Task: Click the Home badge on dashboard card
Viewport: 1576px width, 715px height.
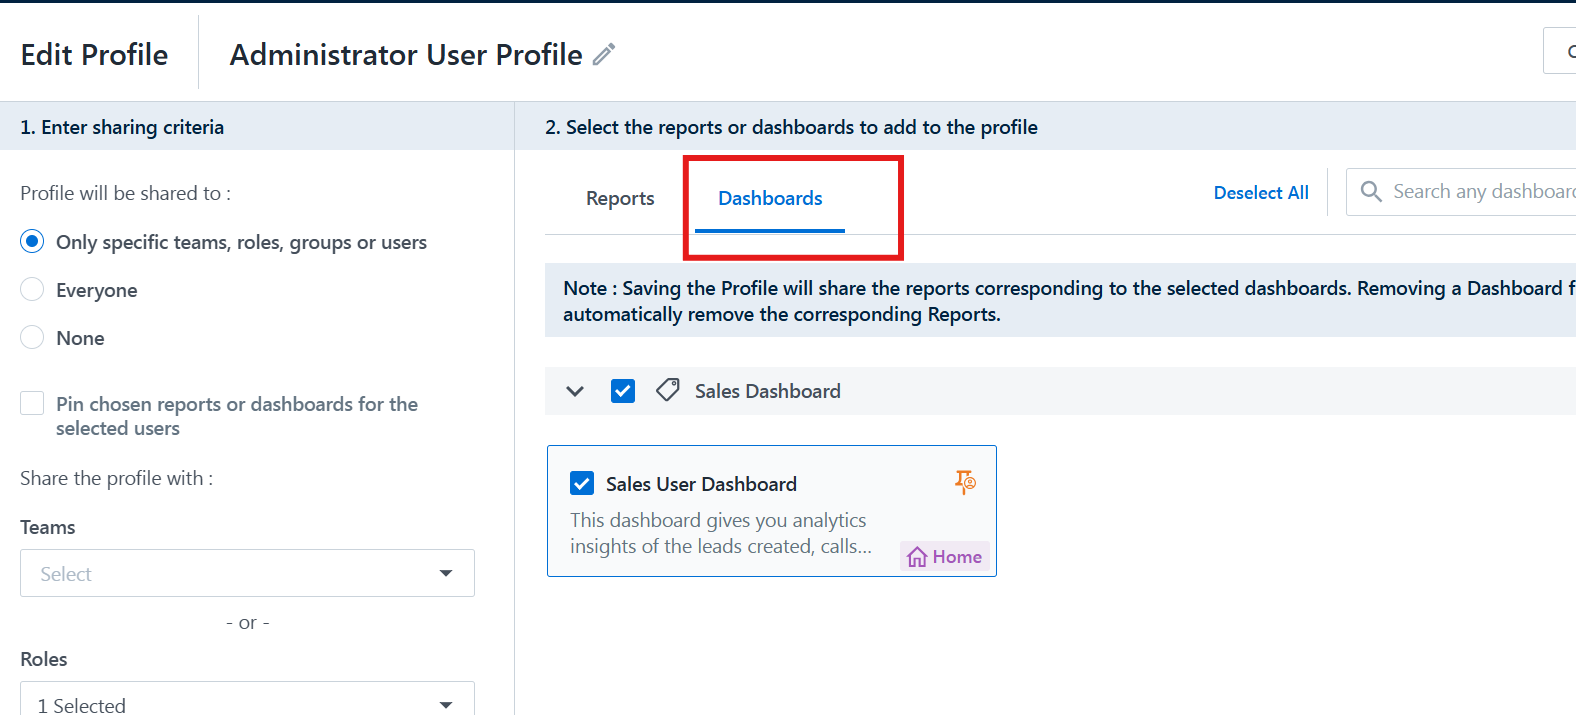Action: pyautogui.click(x=945, y=557)
